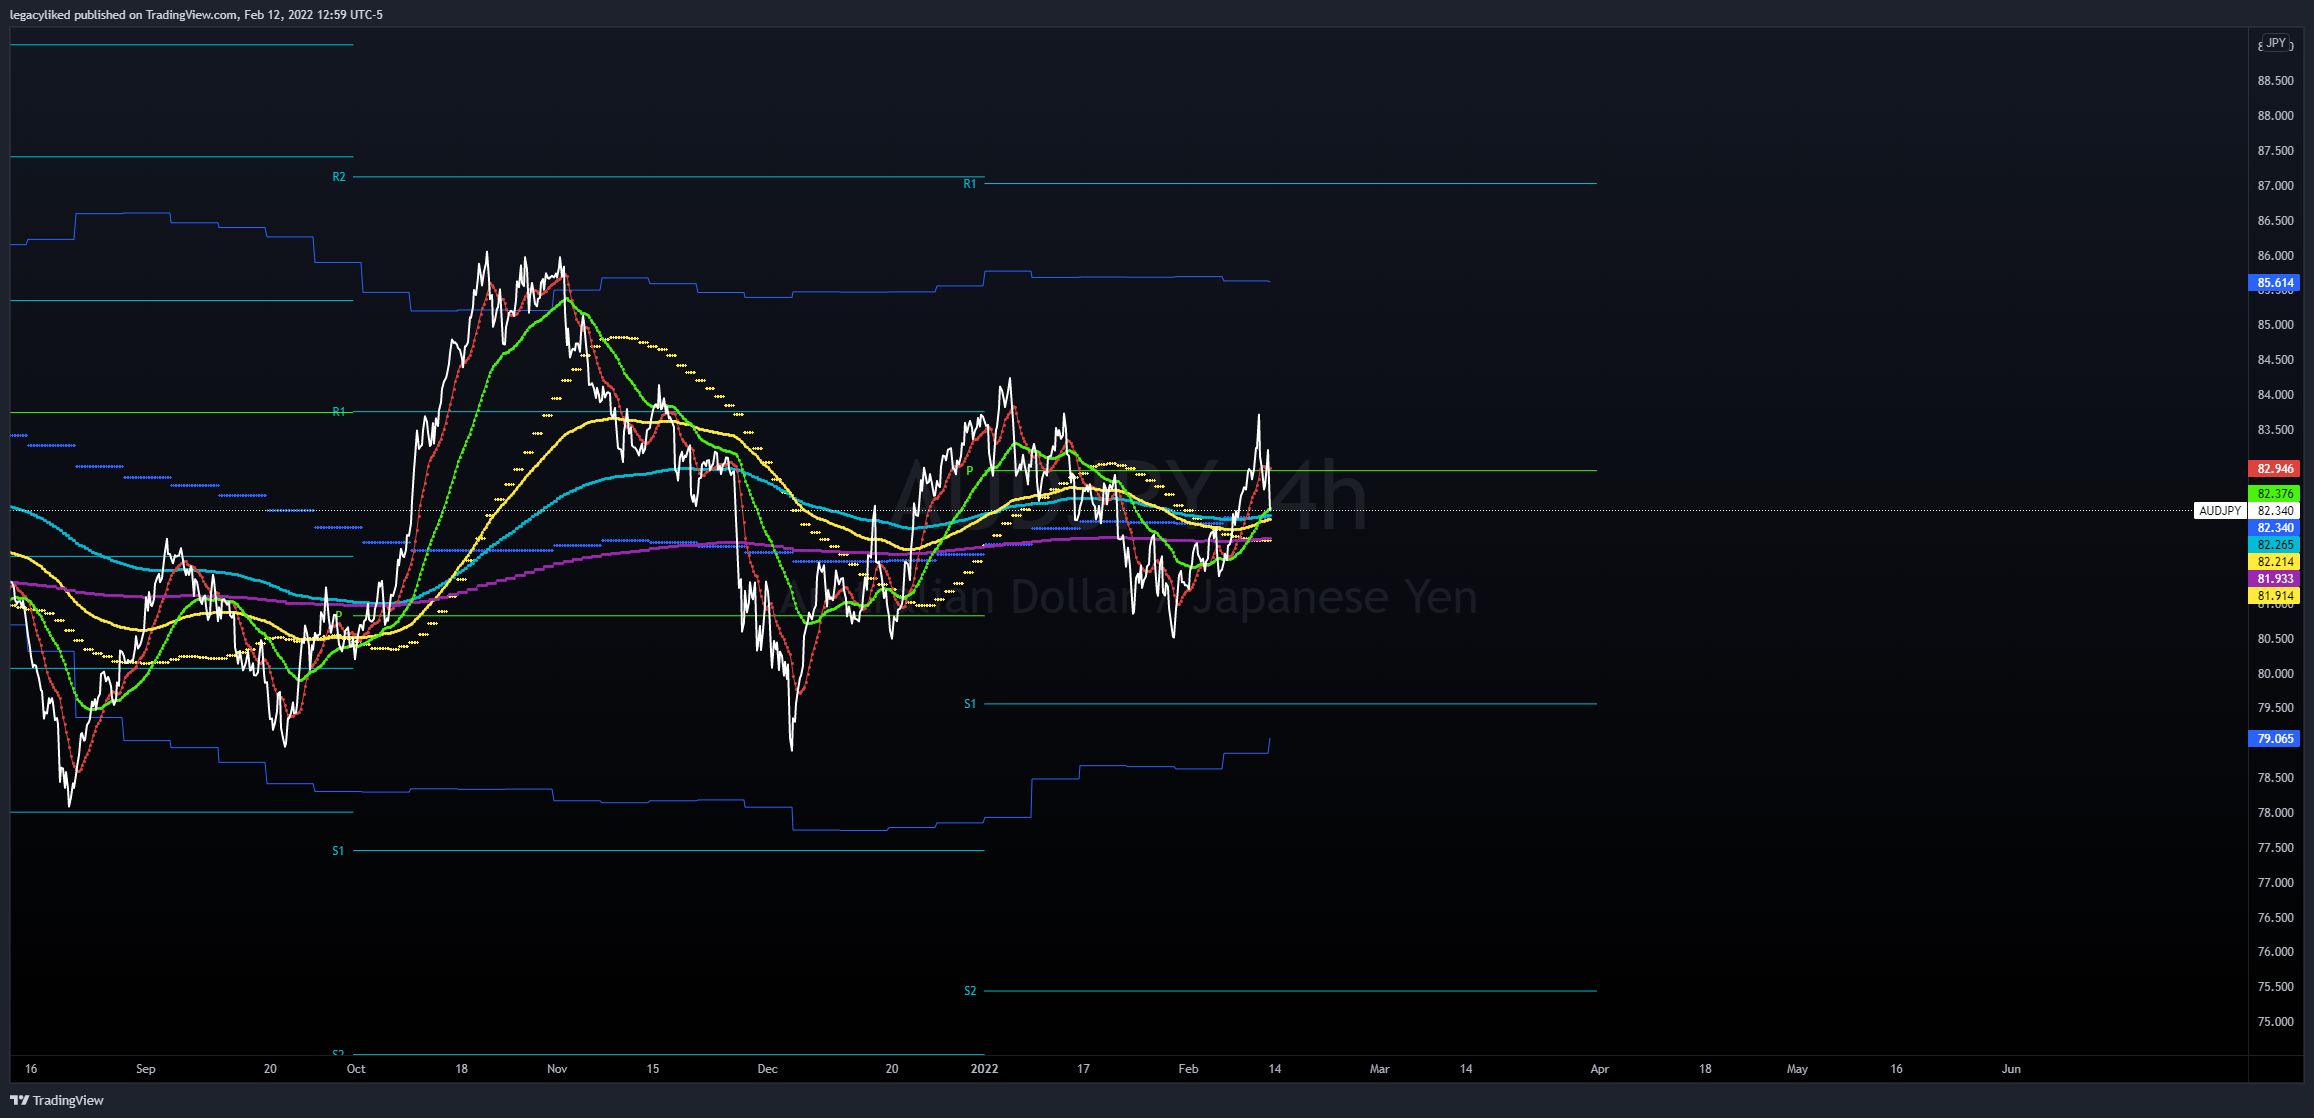This screenshot has height=1118, width=2314.
Task: Click the 78.000 price axis label
Action: tap(2276, 813)
